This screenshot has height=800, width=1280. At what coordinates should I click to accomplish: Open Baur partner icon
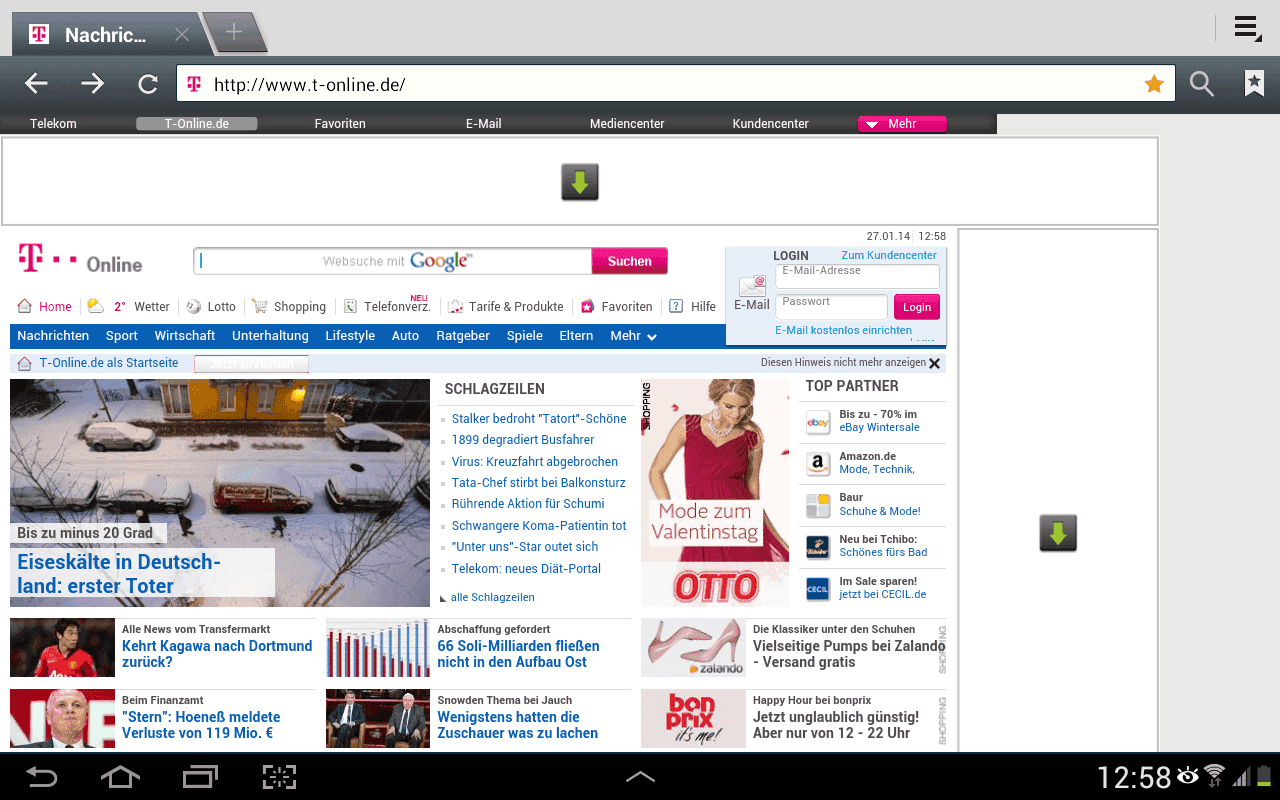tap(818, 505)
